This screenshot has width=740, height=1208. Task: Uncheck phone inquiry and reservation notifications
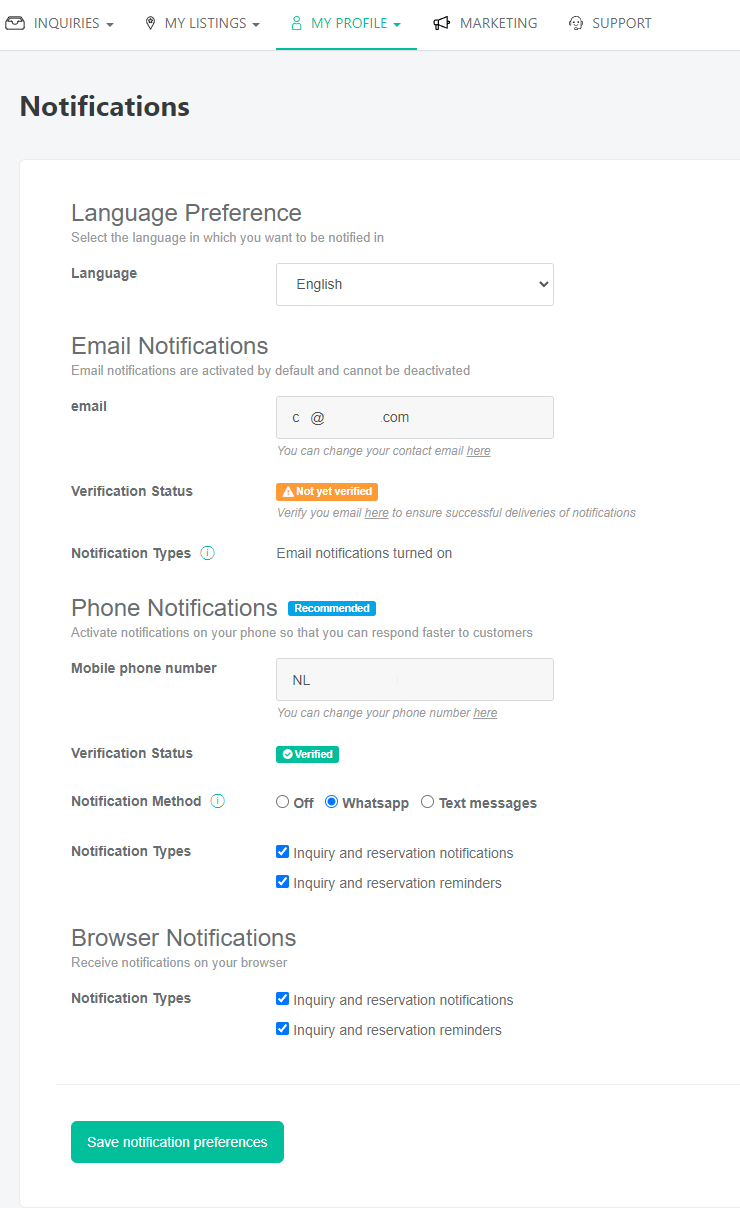pos(282,851)
